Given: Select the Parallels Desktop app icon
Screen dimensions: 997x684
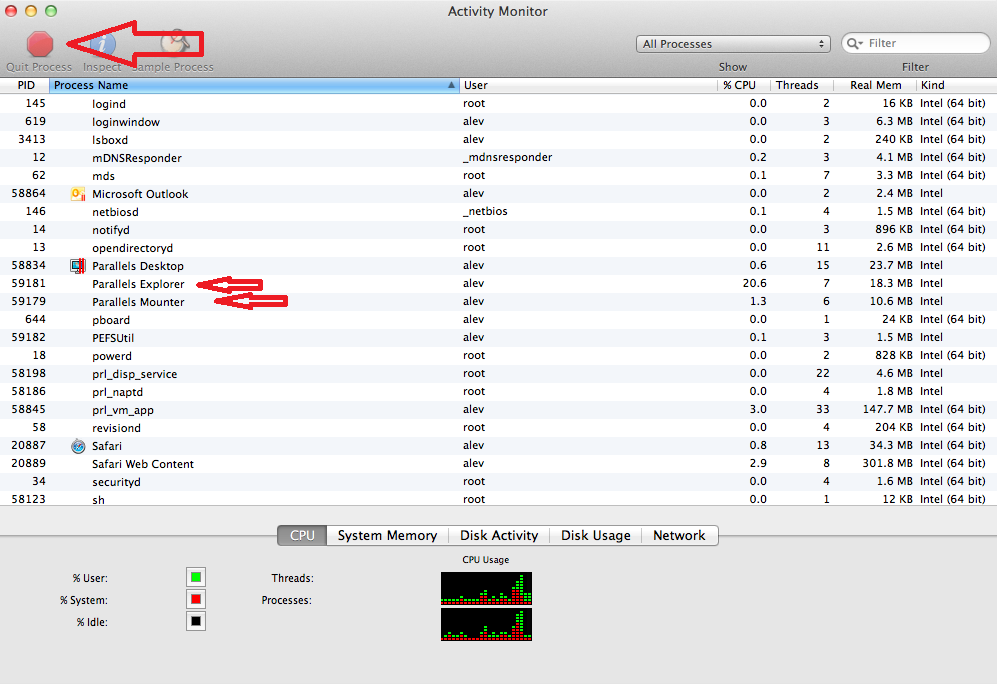Looking at the screenshot, I should pos(78,266).
